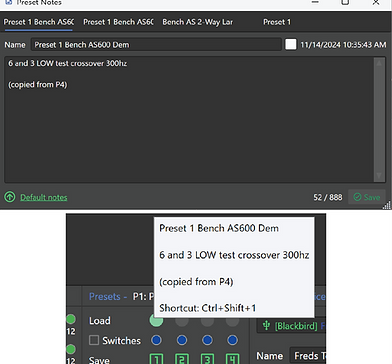Click the third blue Switches dot
This screenshot has width=392, height=364.
(x=207, y=340)
